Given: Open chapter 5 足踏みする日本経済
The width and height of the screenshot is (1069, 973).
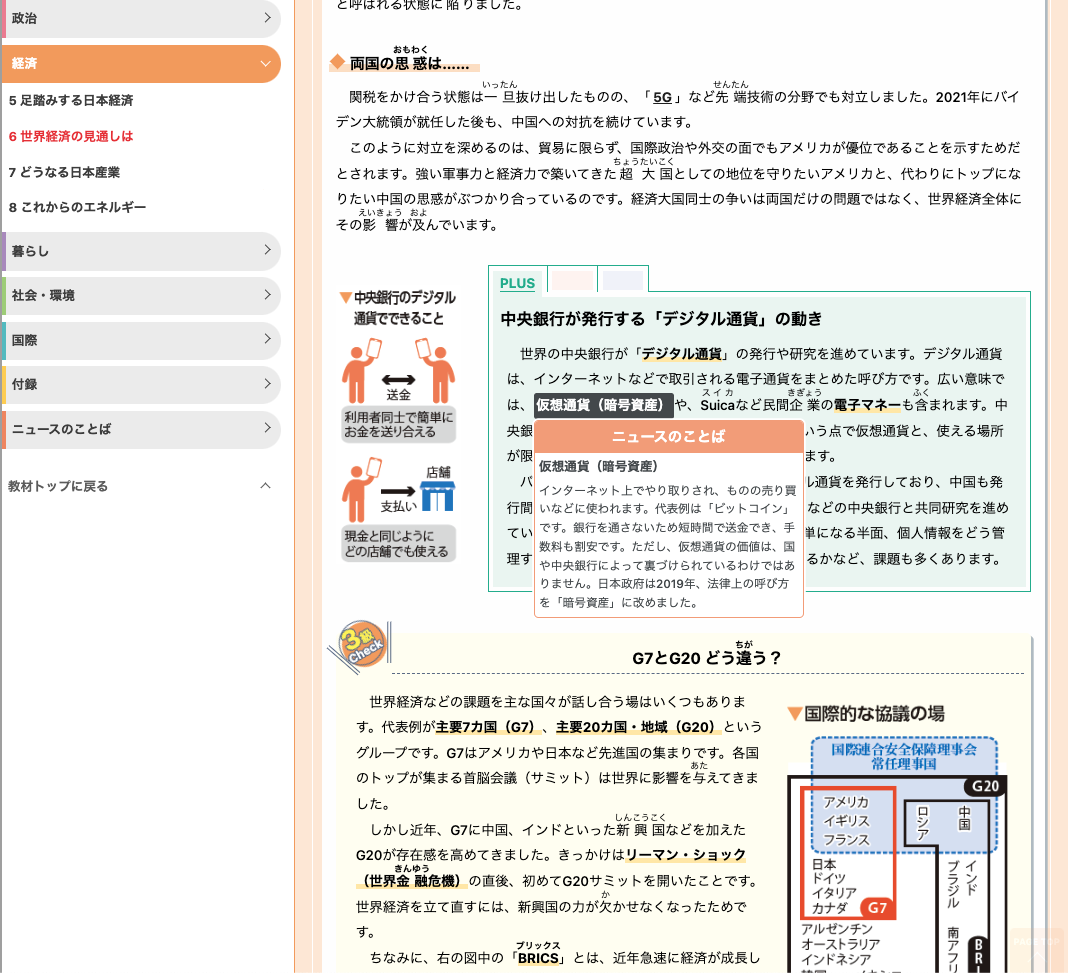Looking at the screenshot, I should [71, 100].
